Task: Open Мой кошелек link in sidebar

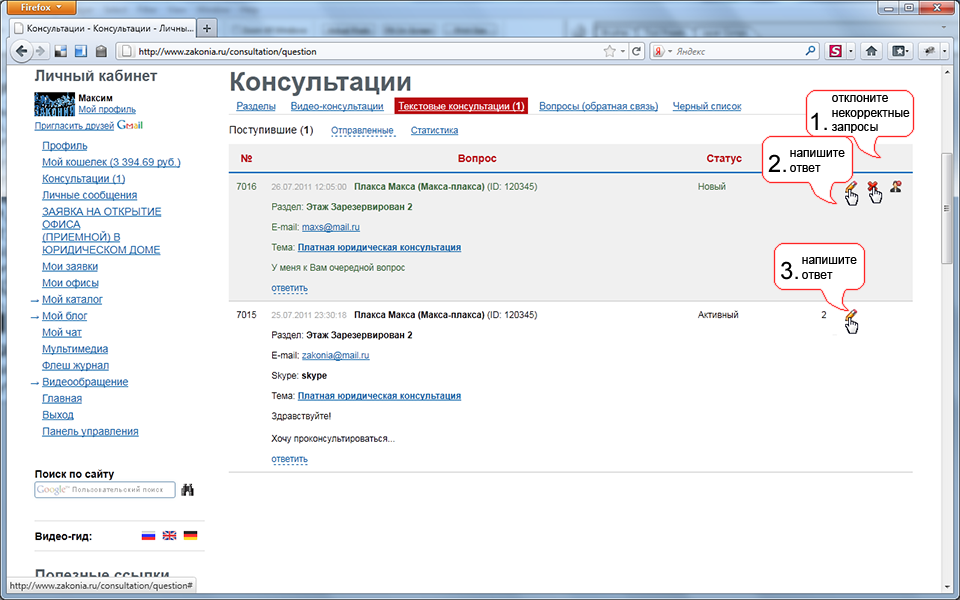Action: pyautogui.click(x=111, y=162)
